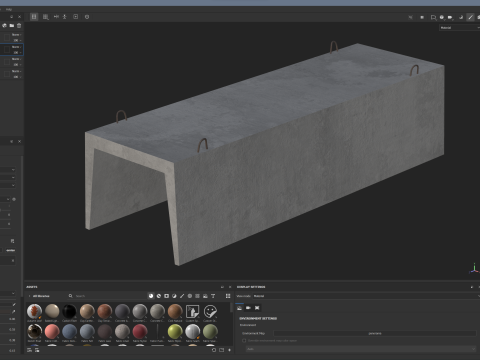
Task: Click the rectangle display icon in the right toolbar
Action: 433,17
